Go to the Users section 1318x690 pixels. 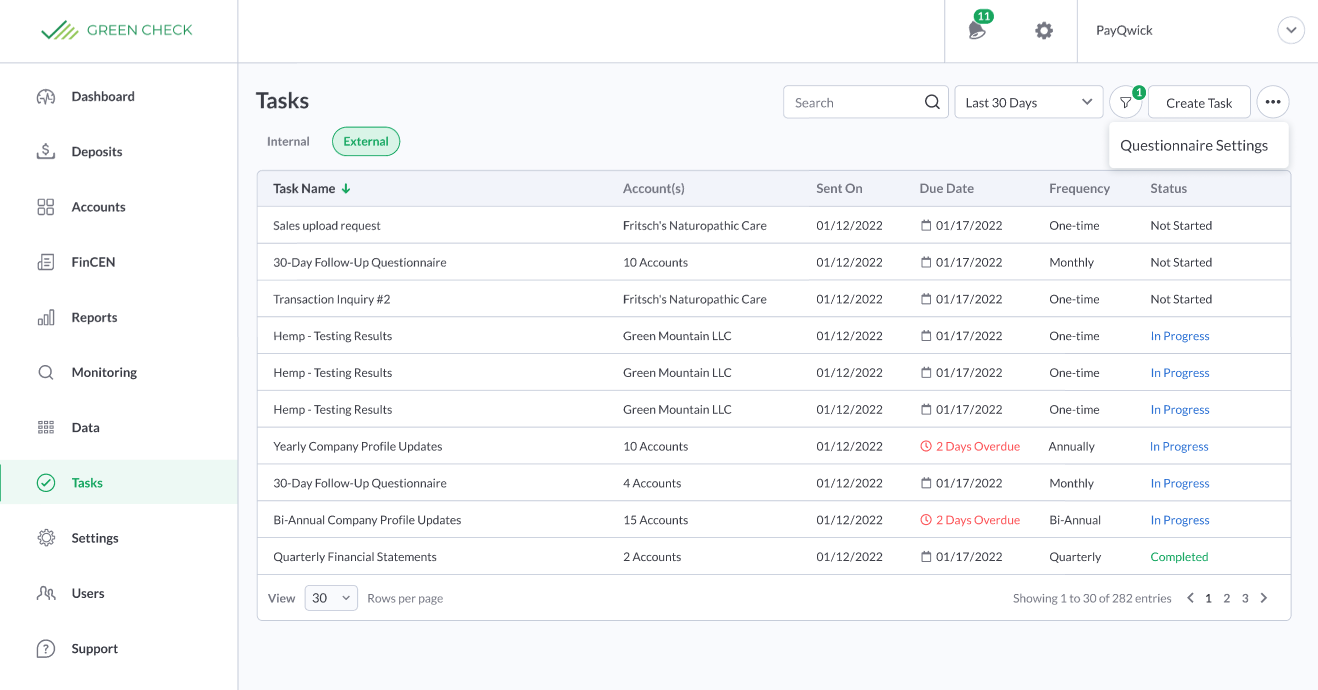coord(89,593)
